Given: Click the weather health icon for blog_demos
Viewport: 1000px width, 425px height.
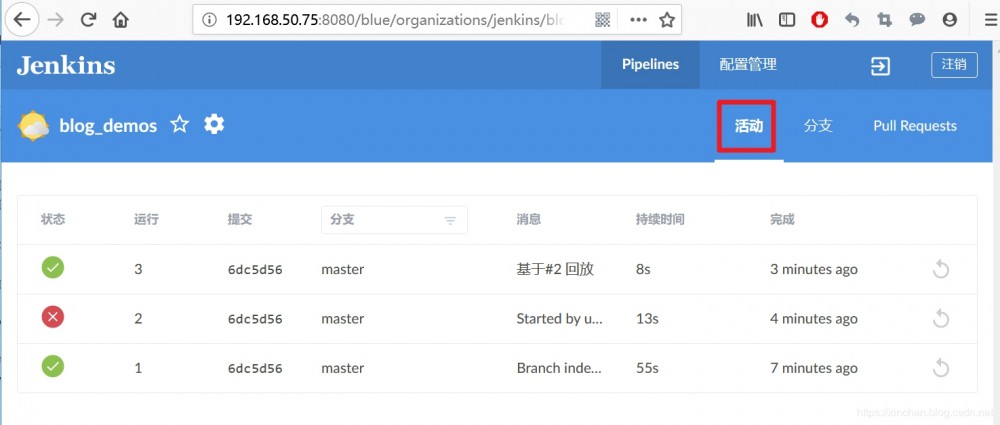Looking at the screenshot, I should (34, 126).
